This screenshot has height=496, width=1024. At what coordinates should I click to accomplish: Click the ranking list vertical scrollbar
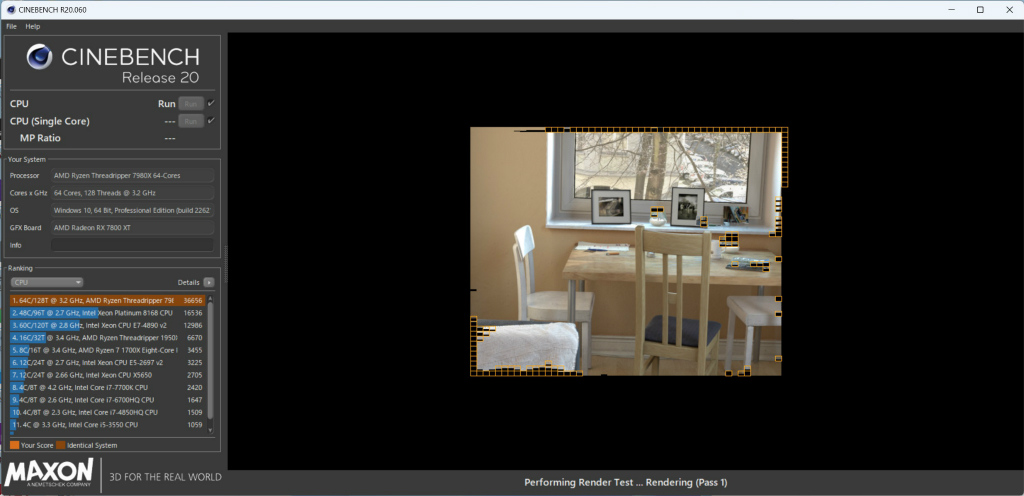point(210,361)
